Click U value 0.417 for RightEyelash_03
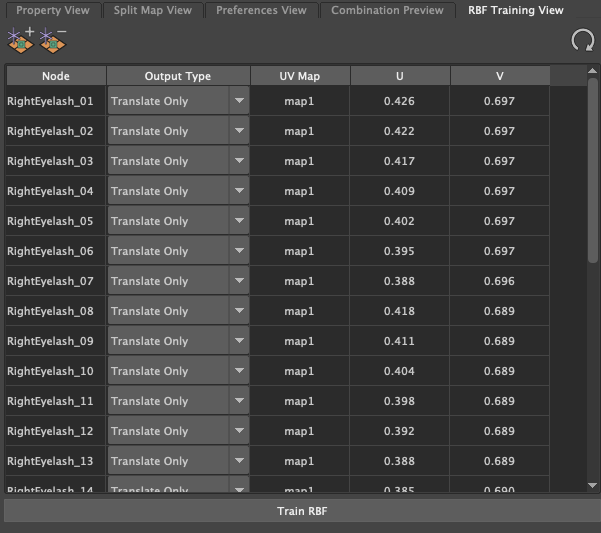 (399, 161)
